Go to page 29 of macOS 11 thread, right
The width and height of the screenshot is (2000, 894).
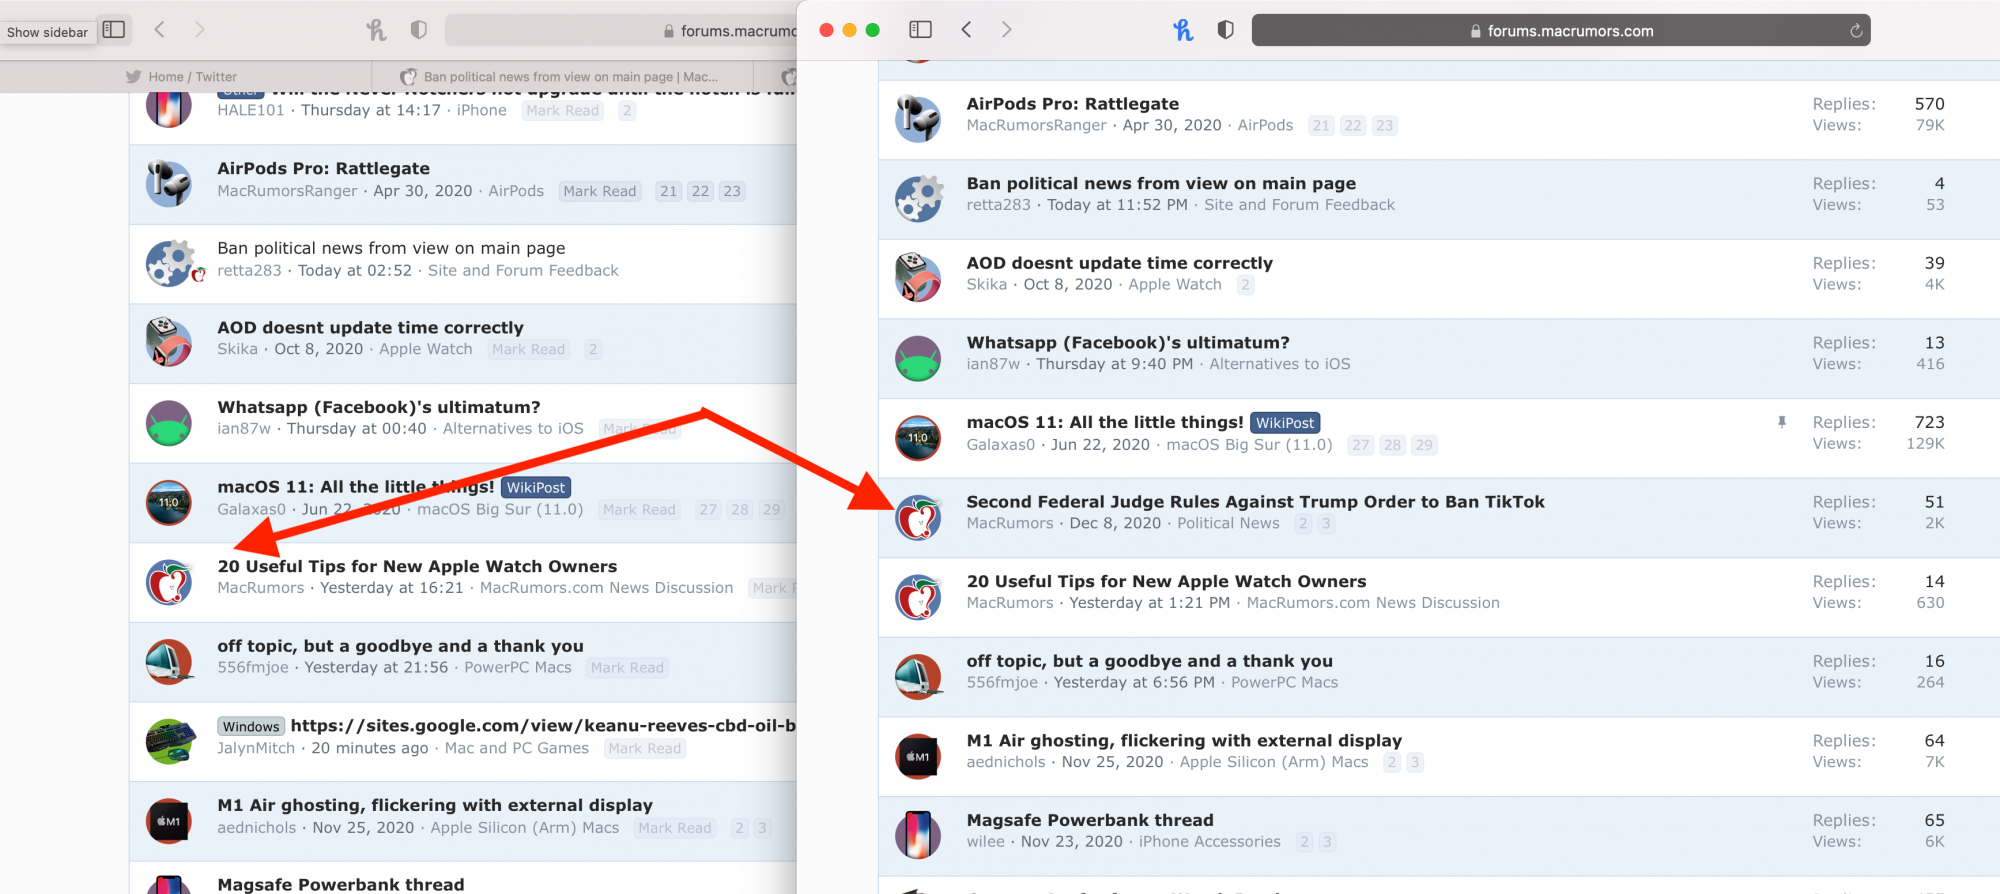[1424, 445]
